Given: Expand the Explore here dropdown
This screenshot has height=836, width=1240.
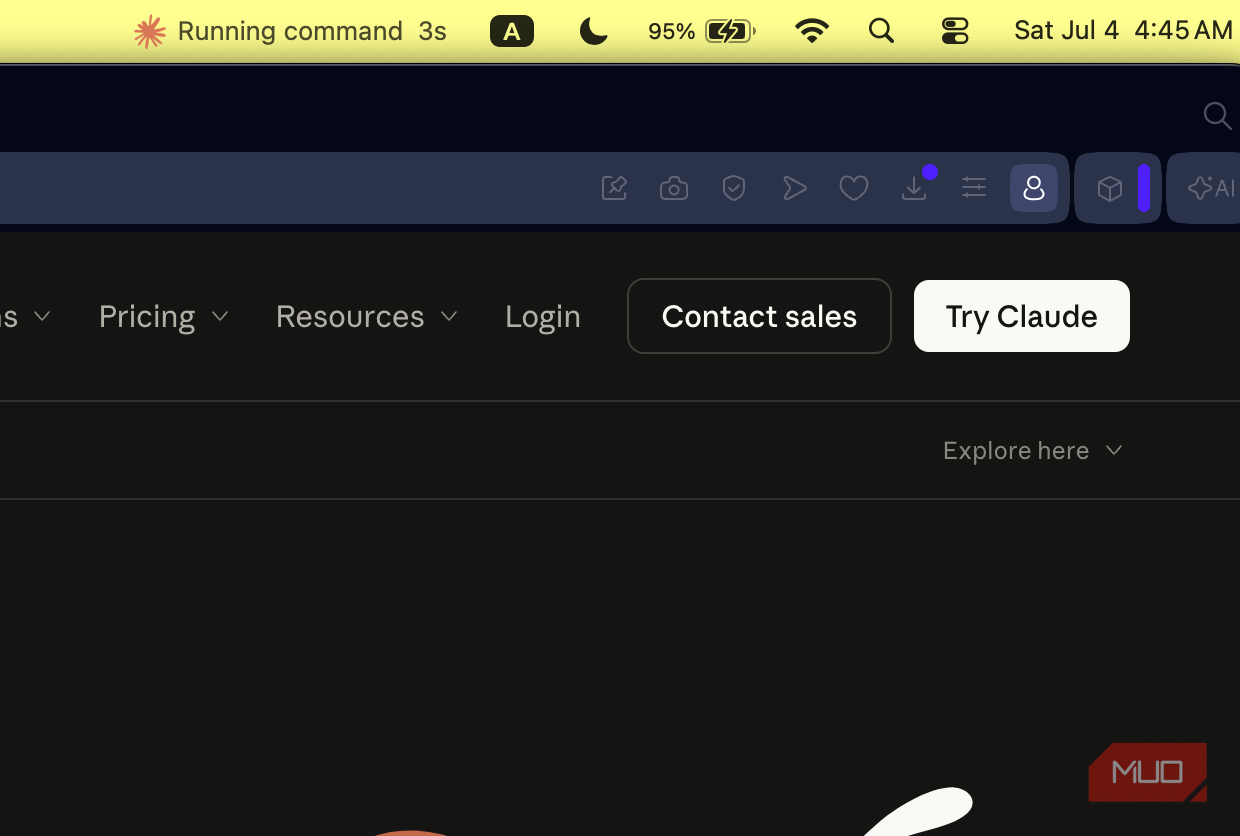Looking at the screenshot, I should point(1033,451).
